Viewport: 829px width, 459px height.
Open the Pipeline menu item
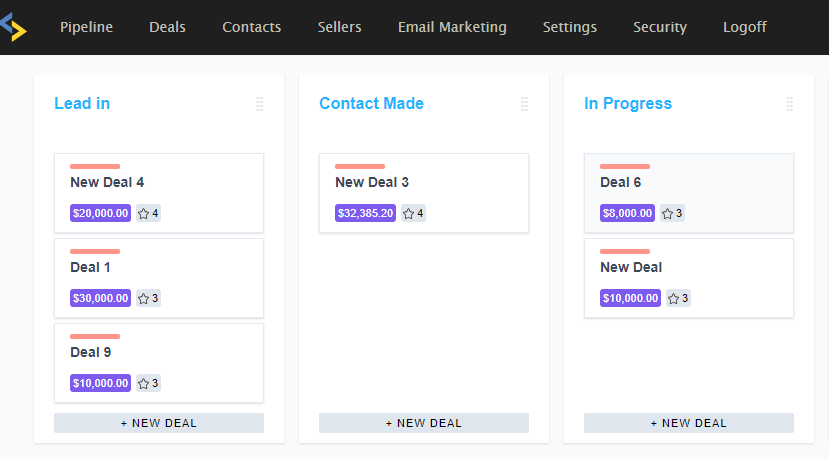click(x=86, y=27)
